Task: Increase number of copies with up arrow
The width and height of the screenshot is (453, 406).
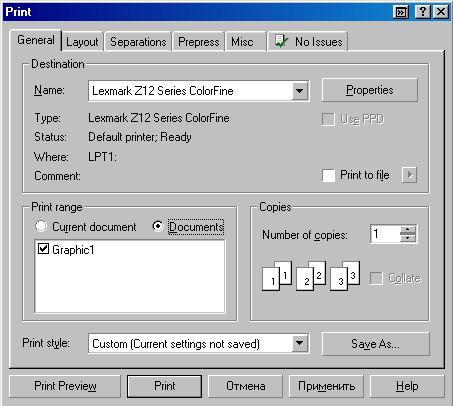Action: point(408,230)
